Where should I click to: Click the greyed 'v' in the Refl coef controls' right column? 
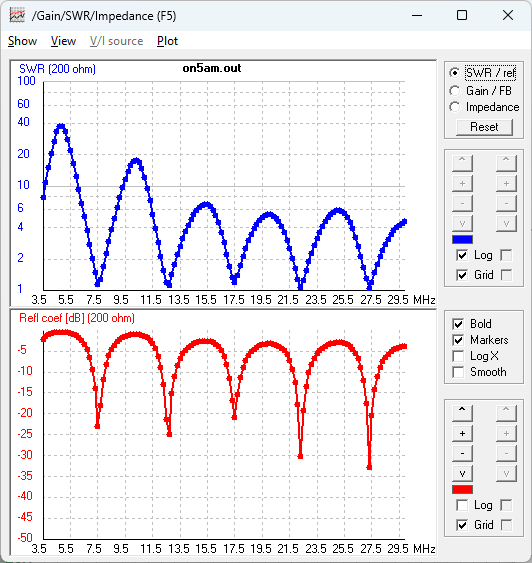[x=506, y=474]
